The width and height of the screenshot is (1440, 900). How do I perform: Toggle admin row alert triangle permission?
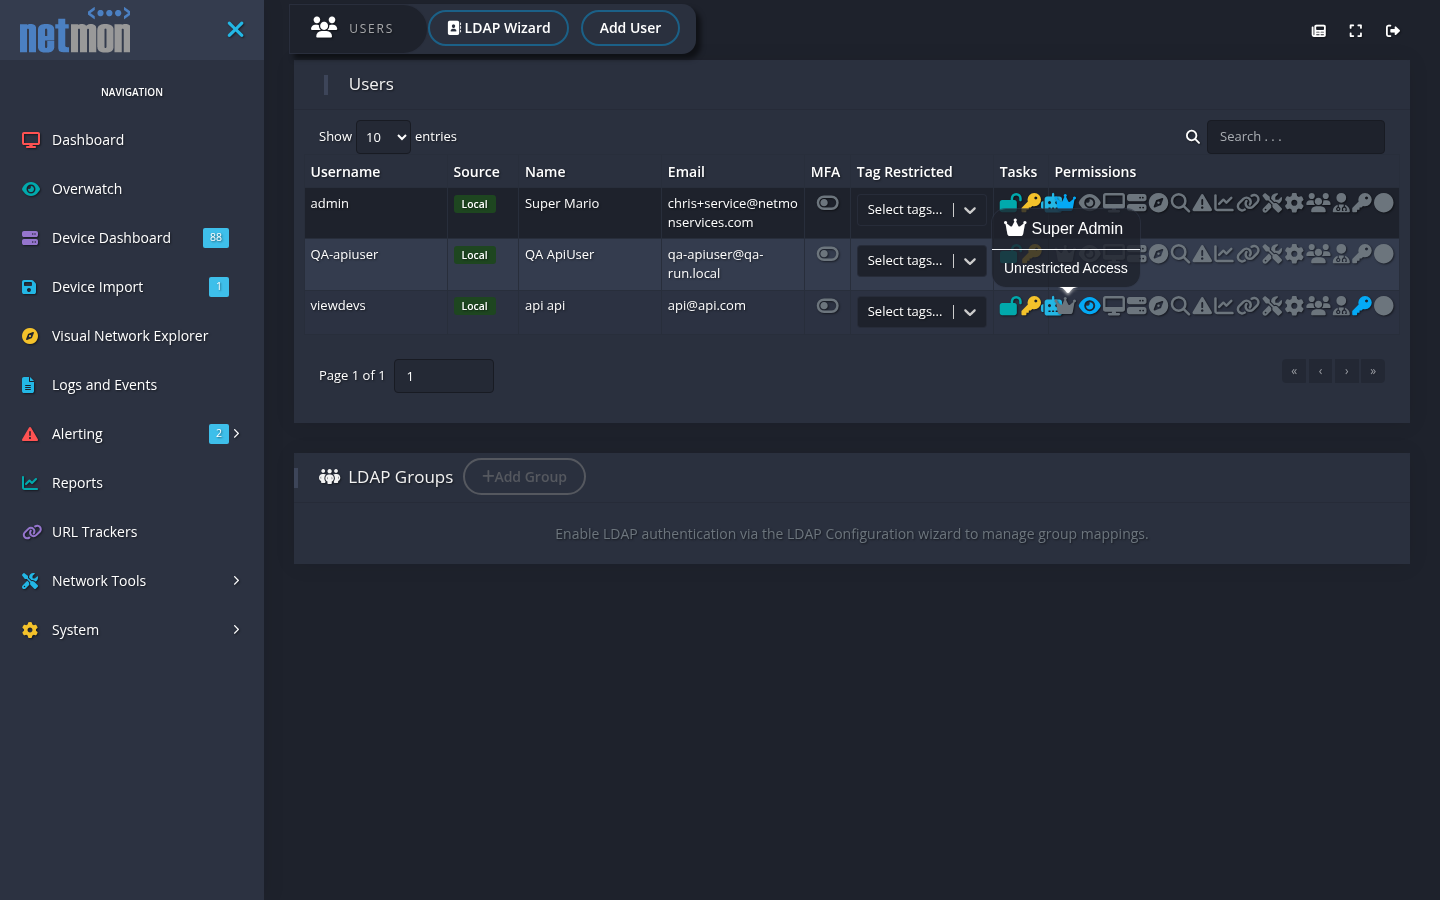point(1202,203)
